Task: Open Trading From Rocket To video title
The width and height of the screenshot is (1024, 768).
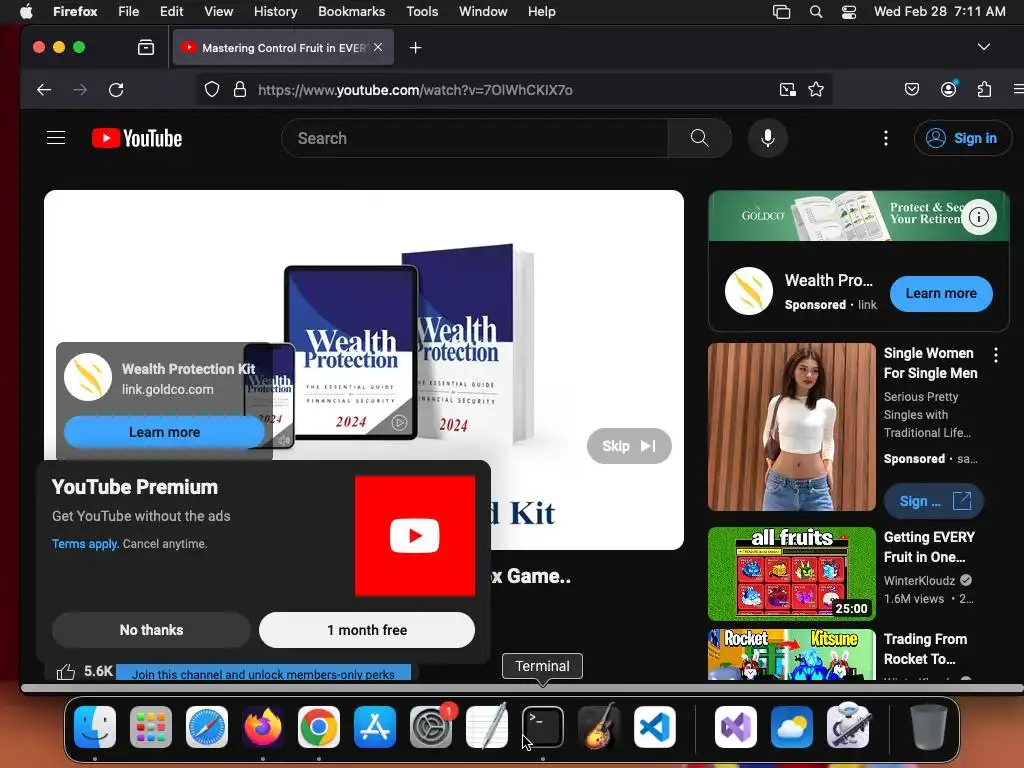Action: tap(925, 648)
